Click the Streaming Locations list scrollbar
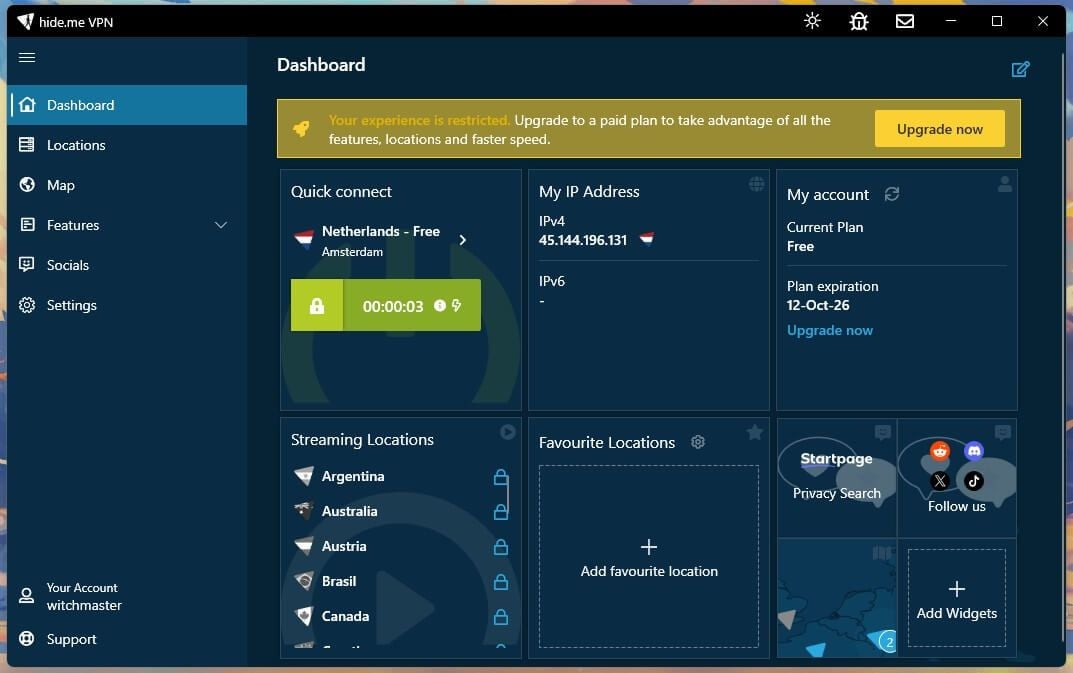This screenshot has width=1073, height=673. tap(508, 493)
